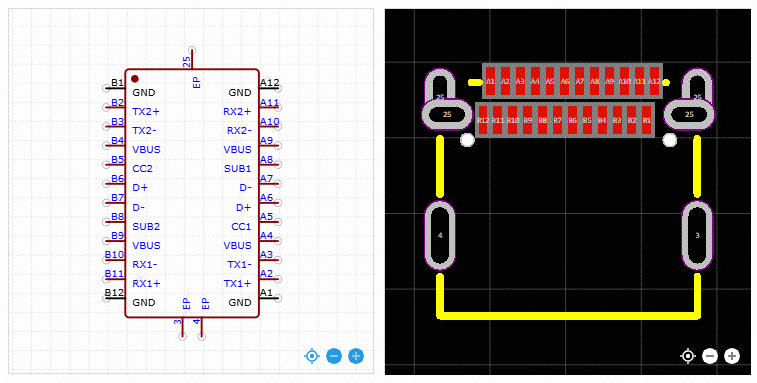Click the yellow silkscreen outline bottom edge
757x383 pixels.
tap(569, 316)
